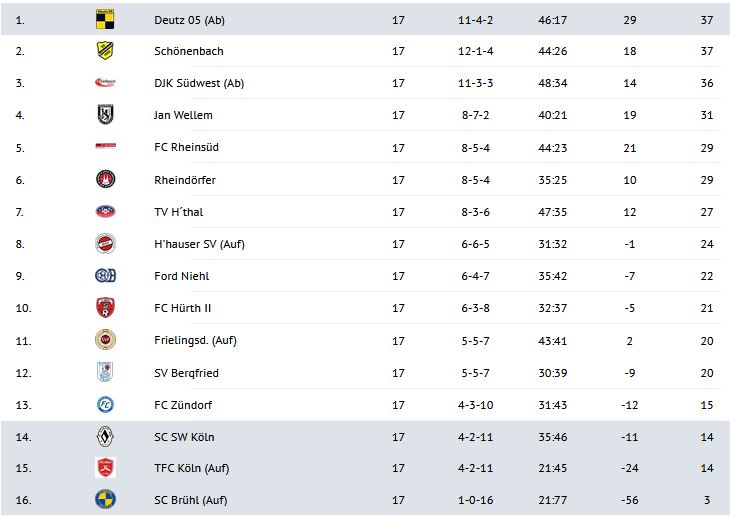Screen dimensions: 730x518
Task: Click the rank number 10. cell
Action: (23, 308)
